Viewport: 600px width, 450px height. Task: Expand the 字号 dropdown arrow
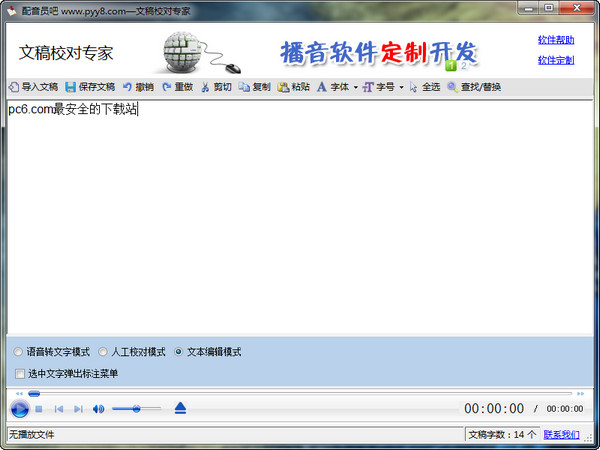click(x=401, y=88)
